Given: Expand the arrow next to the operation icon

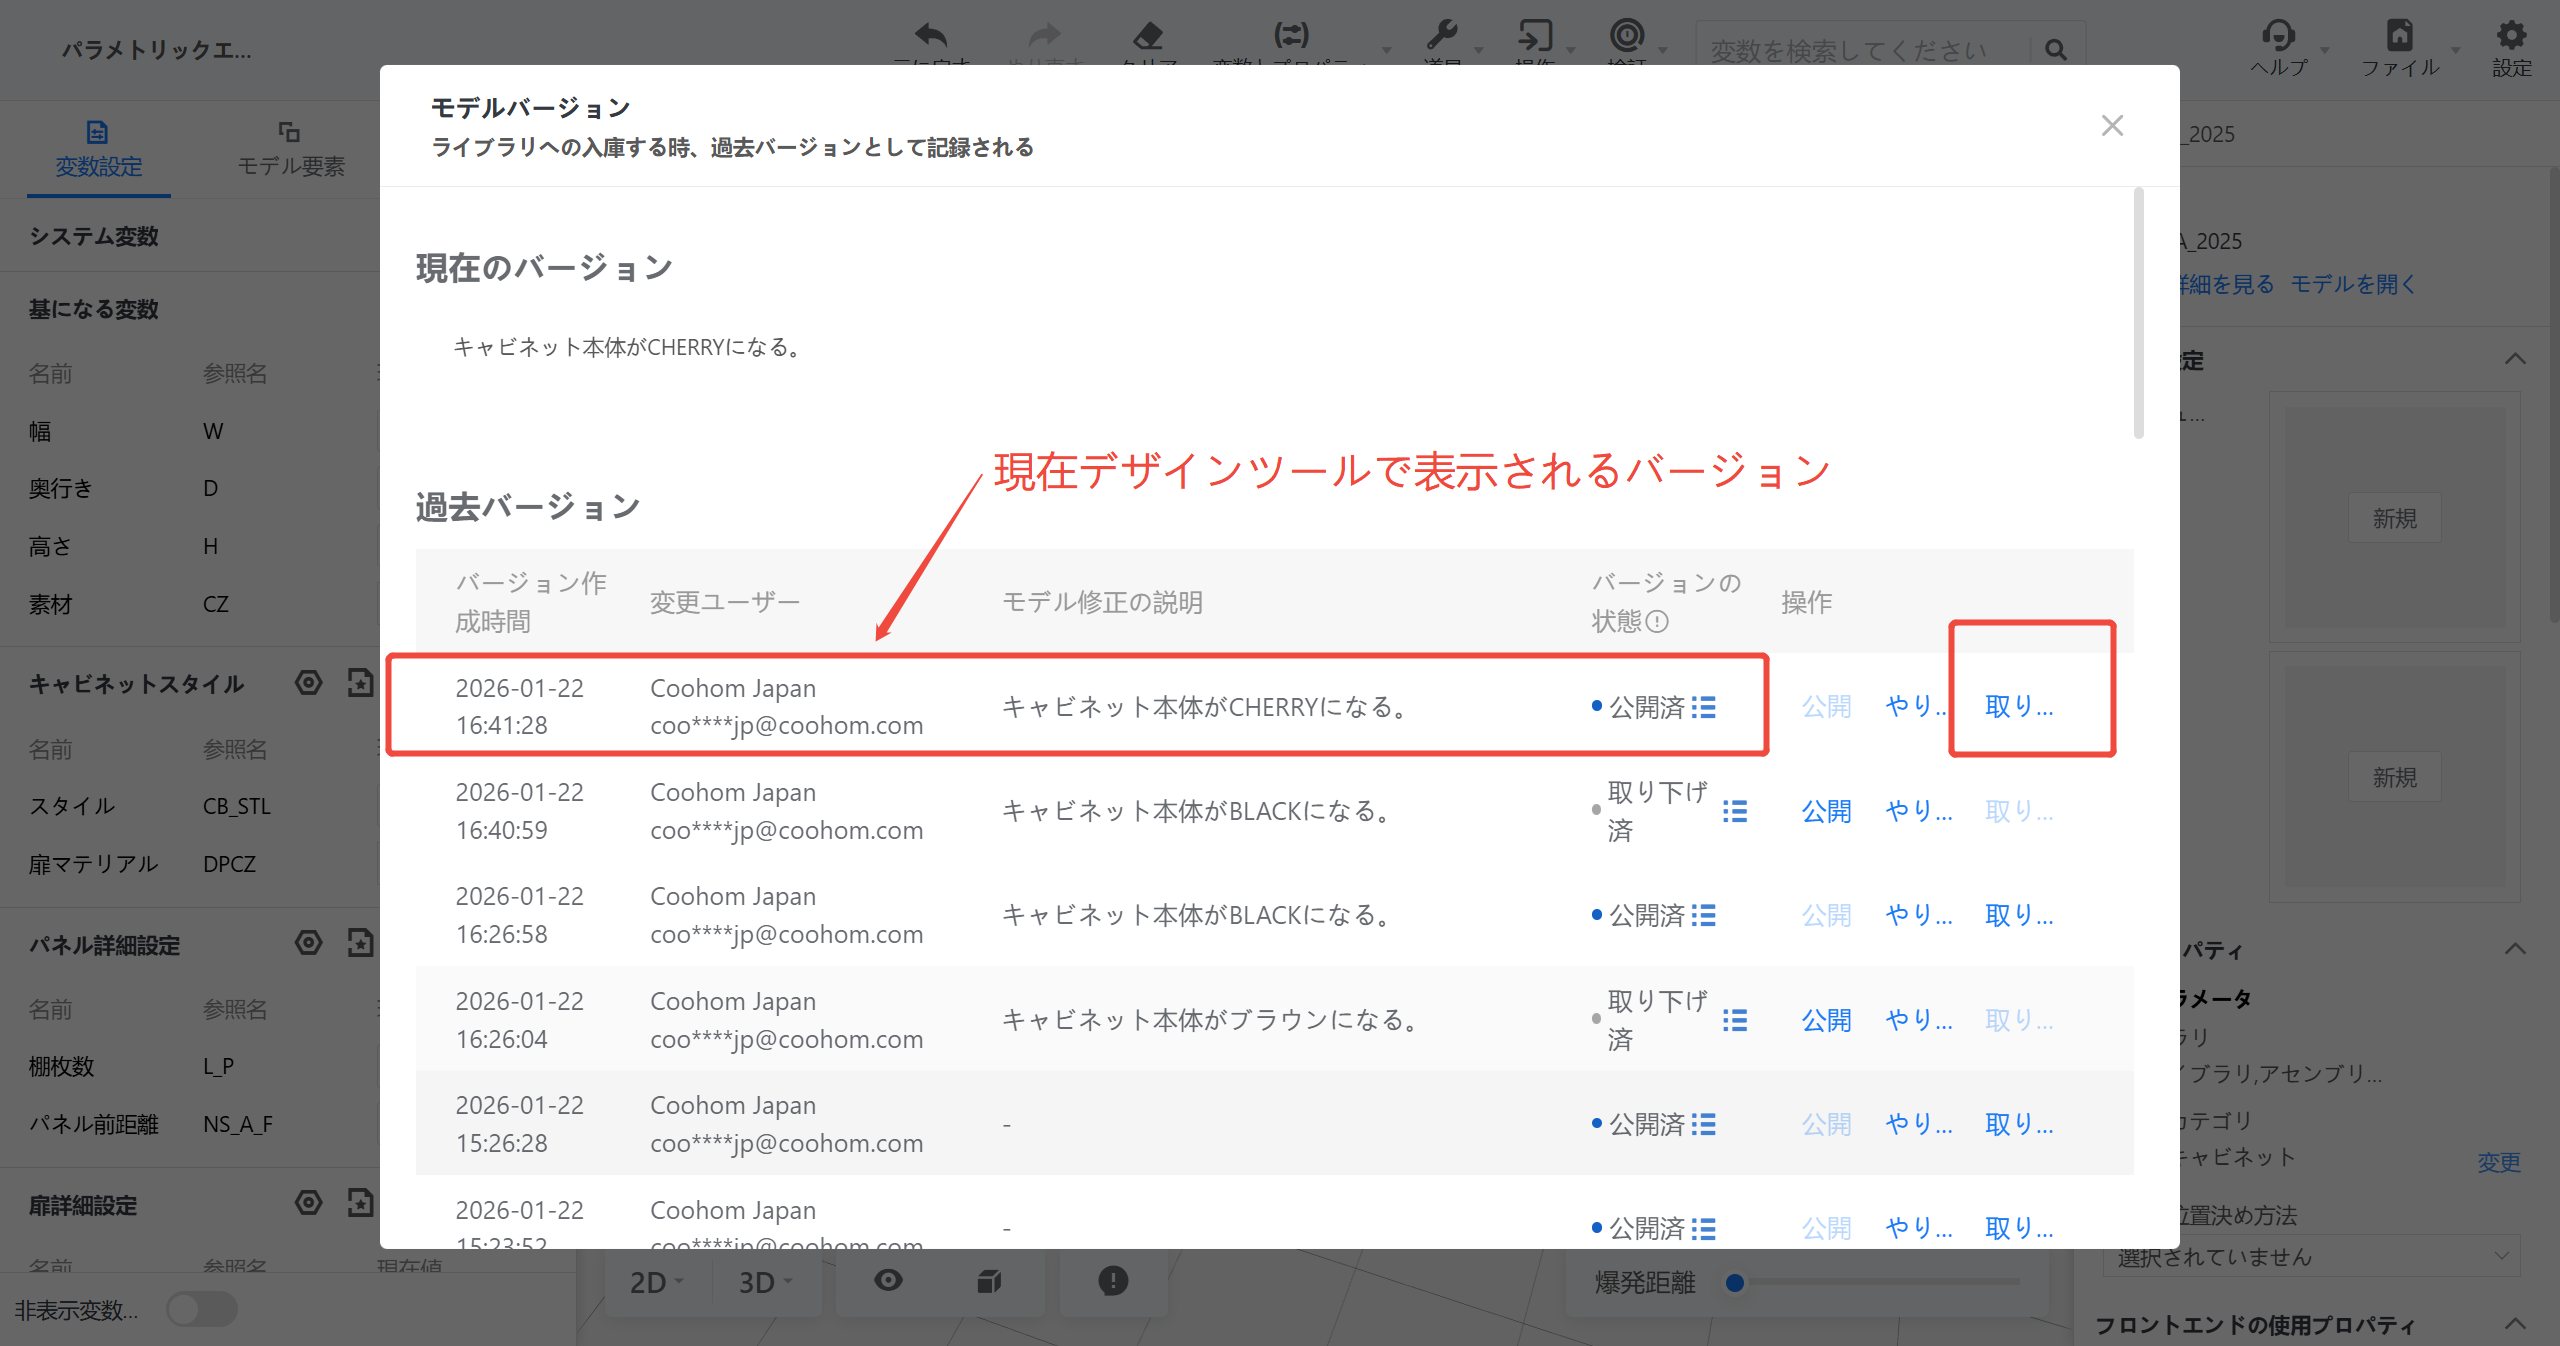Looking at the screenshot, I should coord(1571,49).
